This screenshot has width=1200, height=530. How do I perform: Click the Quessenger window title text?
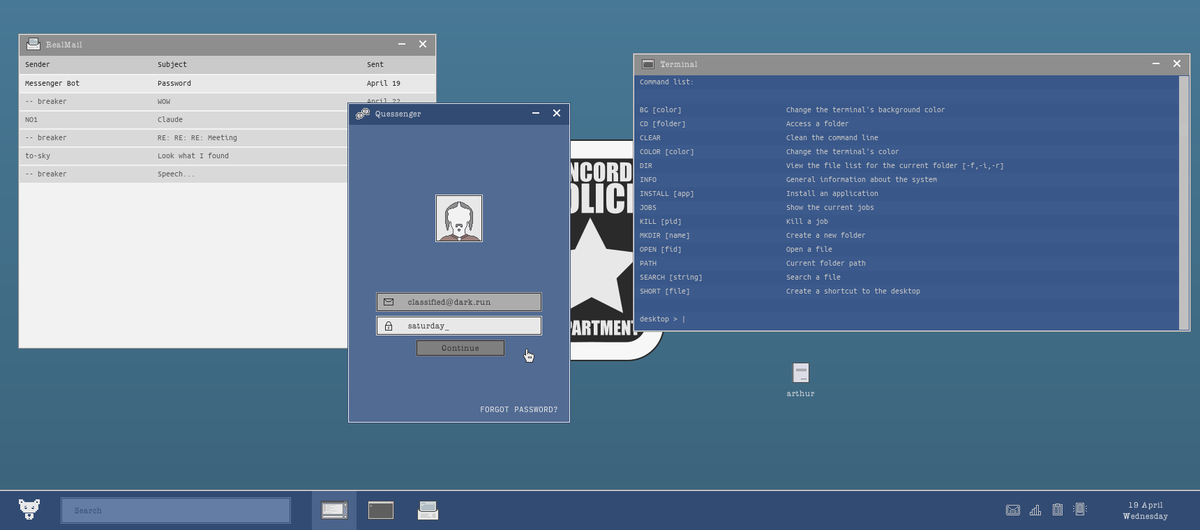(399, 114)
